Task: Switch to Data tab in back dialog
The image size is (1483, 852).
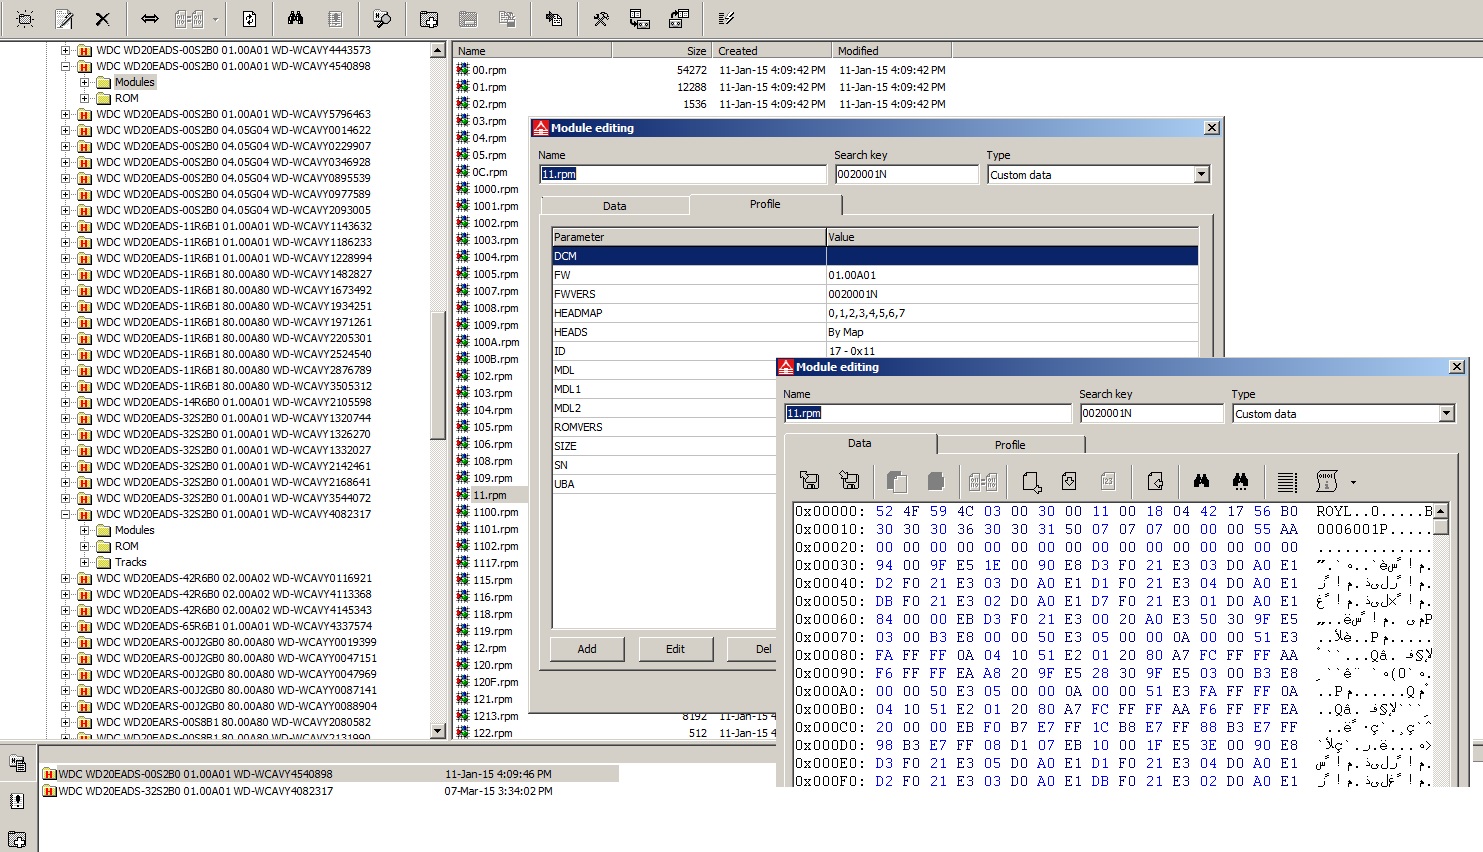Action: 615,206
